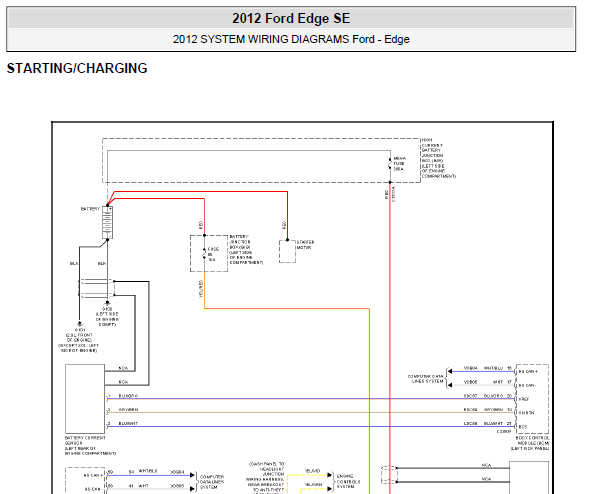Click the YEL/RED vertical wire label below the fuse

(x=201, y=289)
